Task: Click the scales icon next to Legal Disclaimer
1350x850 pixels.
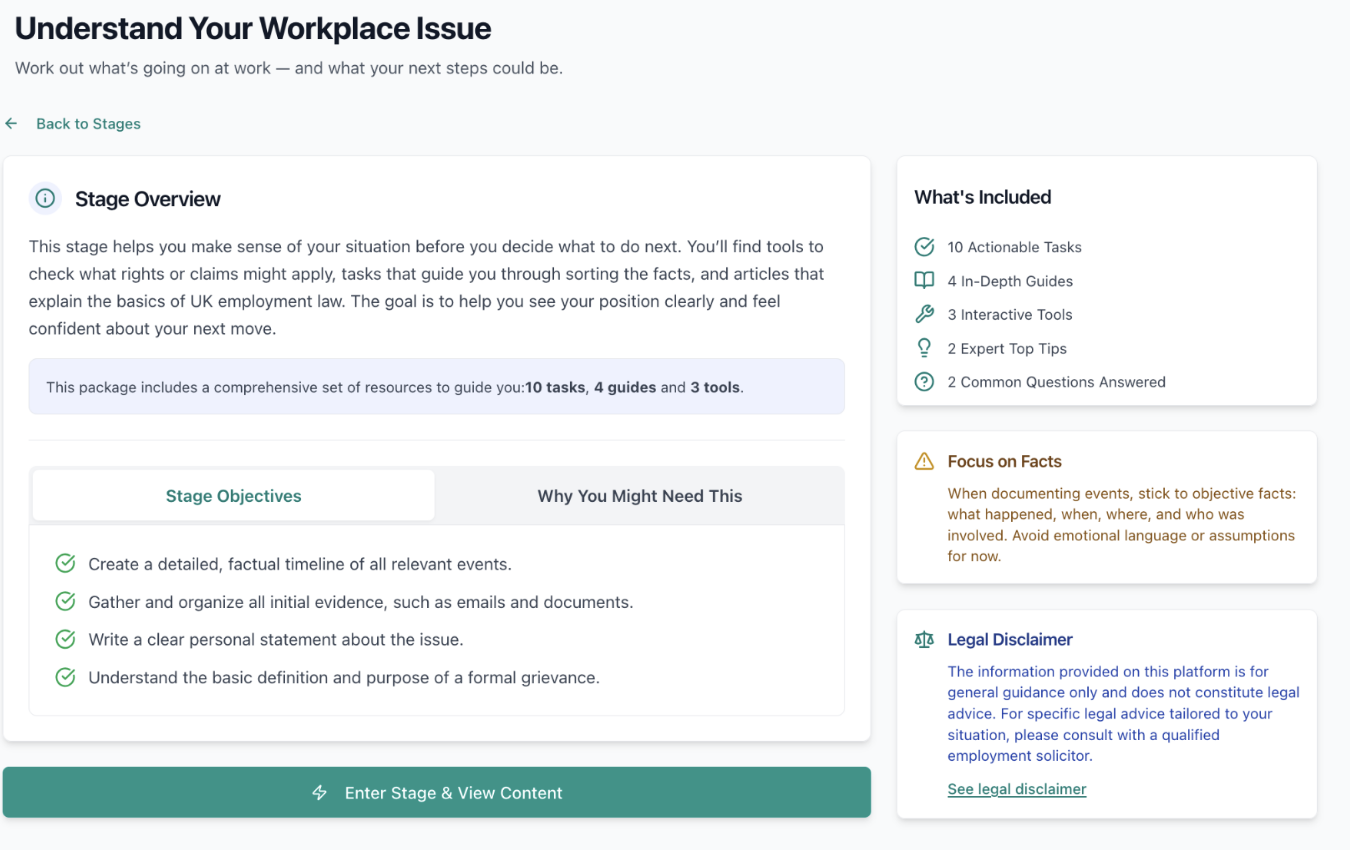Action: (925, 639)
